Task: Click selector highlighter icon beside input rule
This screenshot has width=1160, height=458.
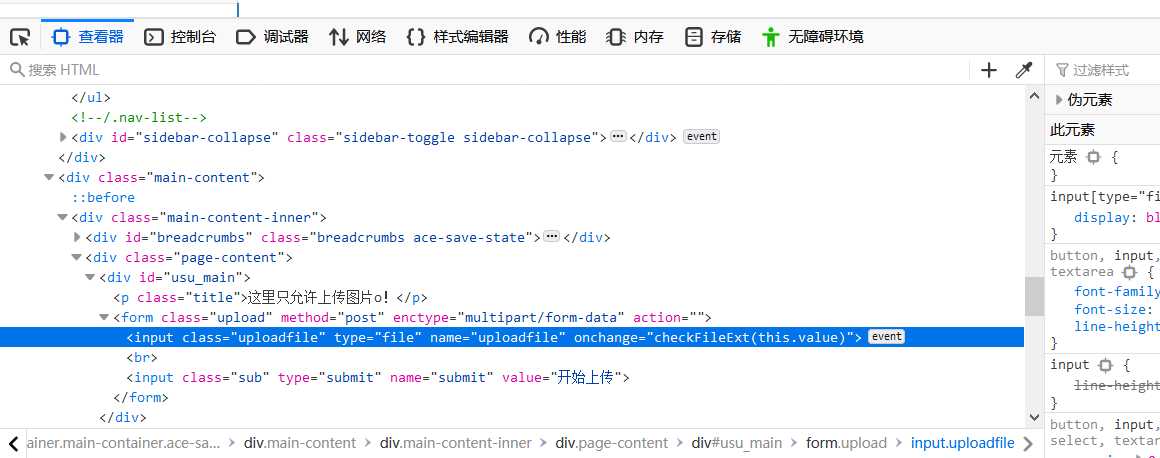Action: coord(1105,365)
